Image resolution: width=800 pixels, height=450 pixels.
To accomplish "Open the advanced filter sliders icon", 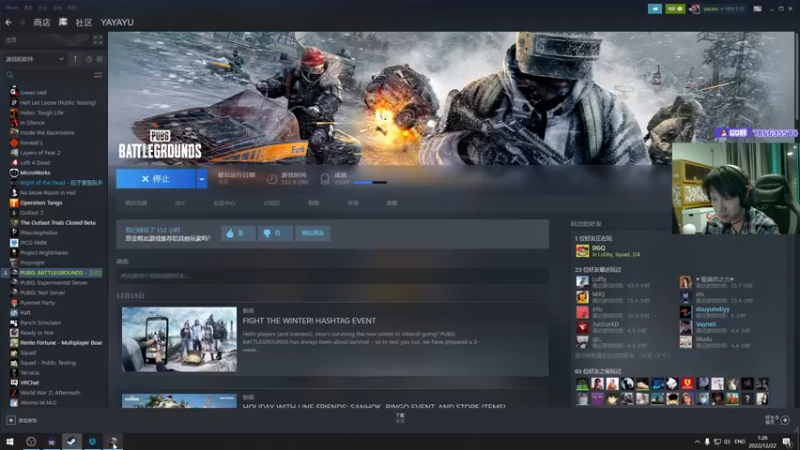I will (x=98, y=75).
